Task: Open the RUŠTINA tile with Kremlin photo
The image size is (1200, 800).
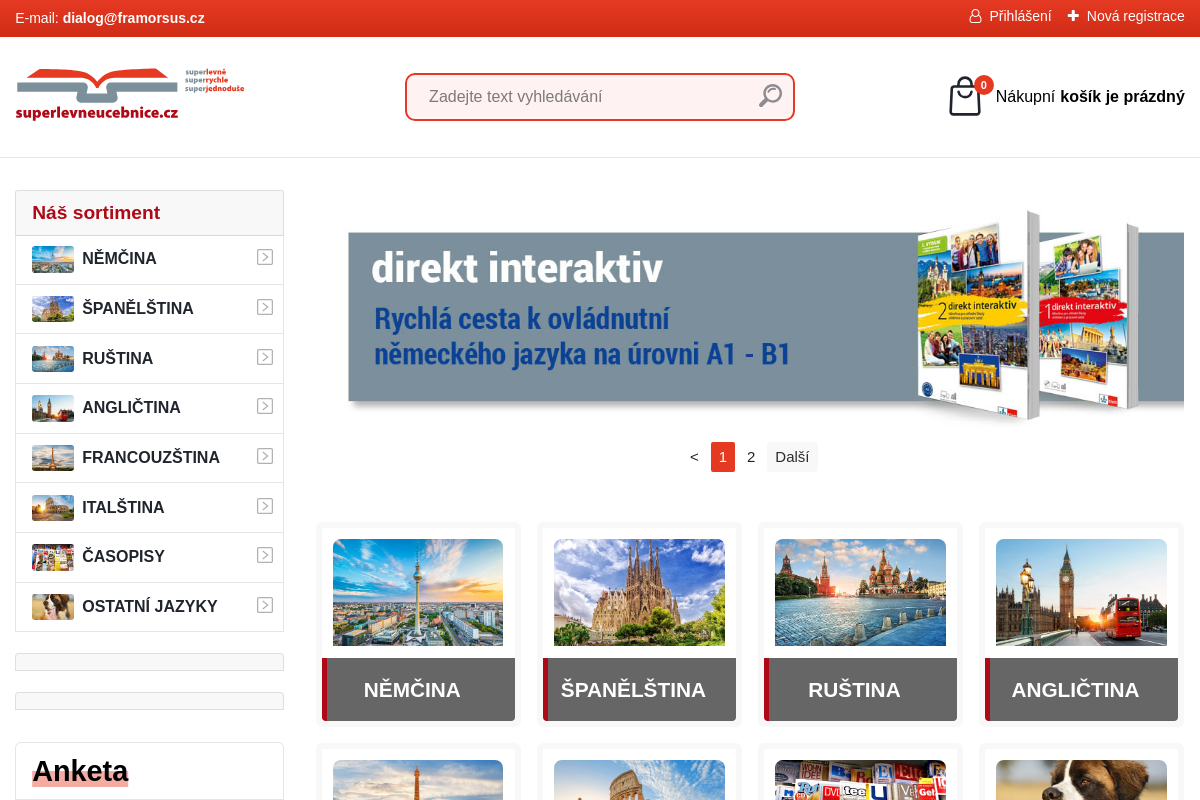Action: (x=859, y=623)
